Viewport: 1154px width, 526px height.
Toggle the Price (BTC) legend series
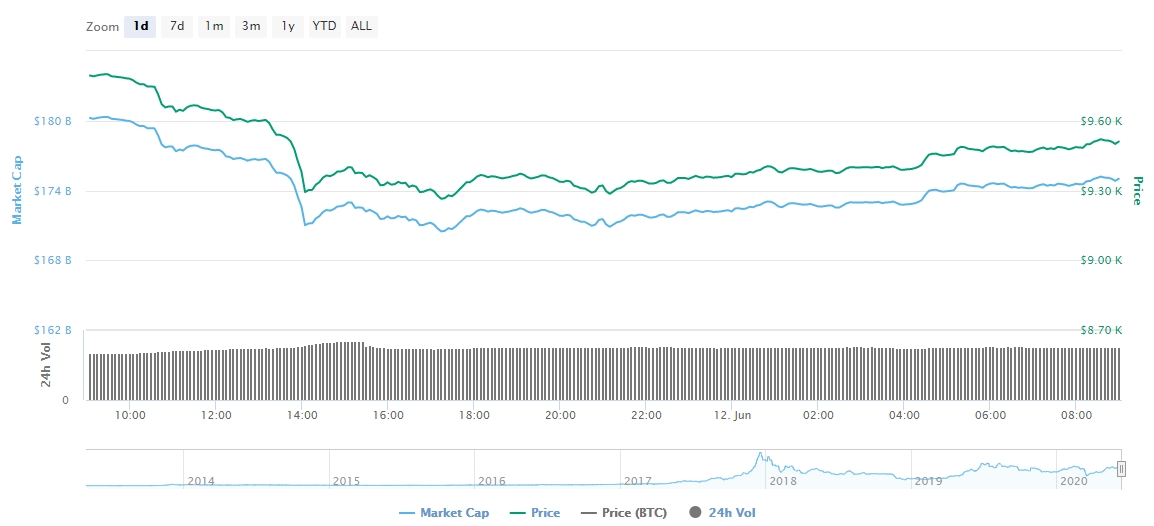[x=624, y=513]
